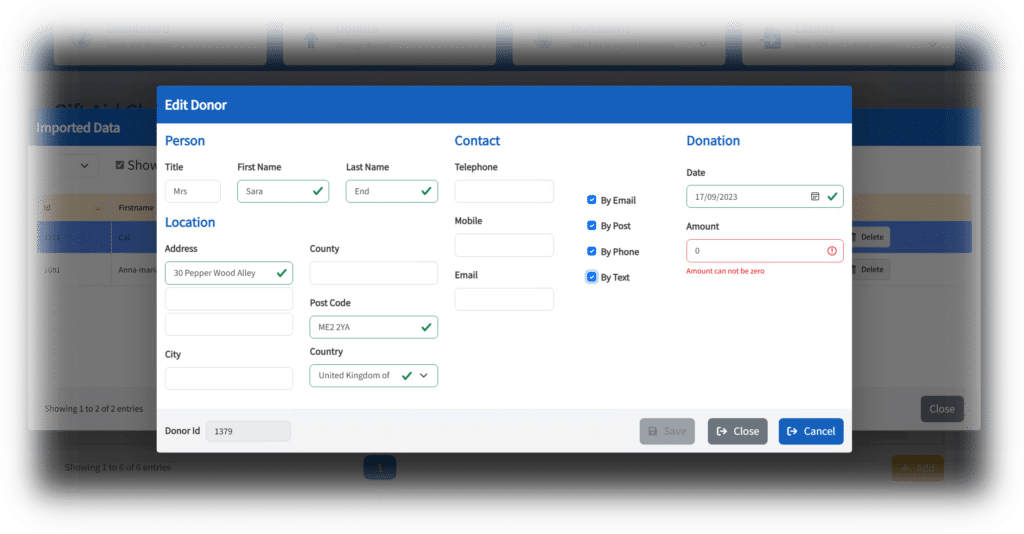Click the Cancel button
This screenshot has width=1024, height=534.
point(811,431)
